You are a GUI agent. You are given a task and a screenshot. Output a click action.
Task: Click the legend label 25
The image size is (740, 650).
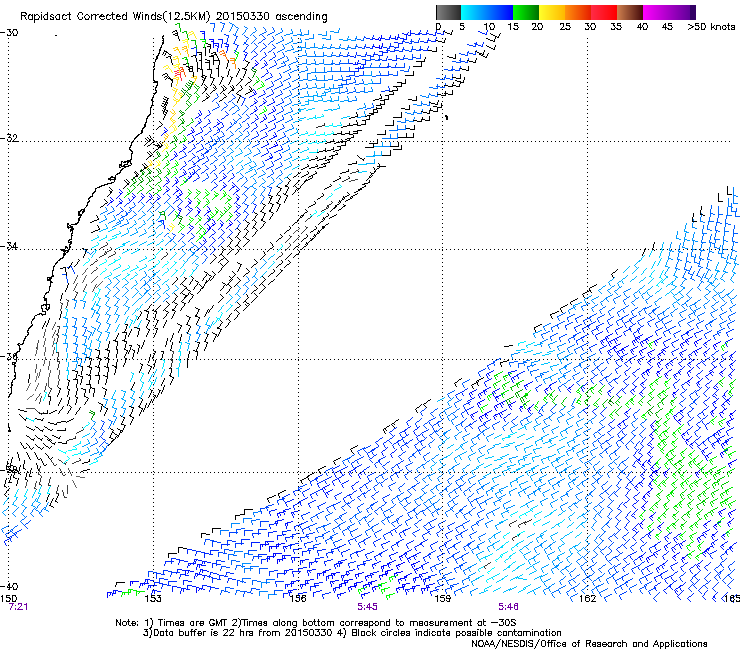click(x=565, y=27)
